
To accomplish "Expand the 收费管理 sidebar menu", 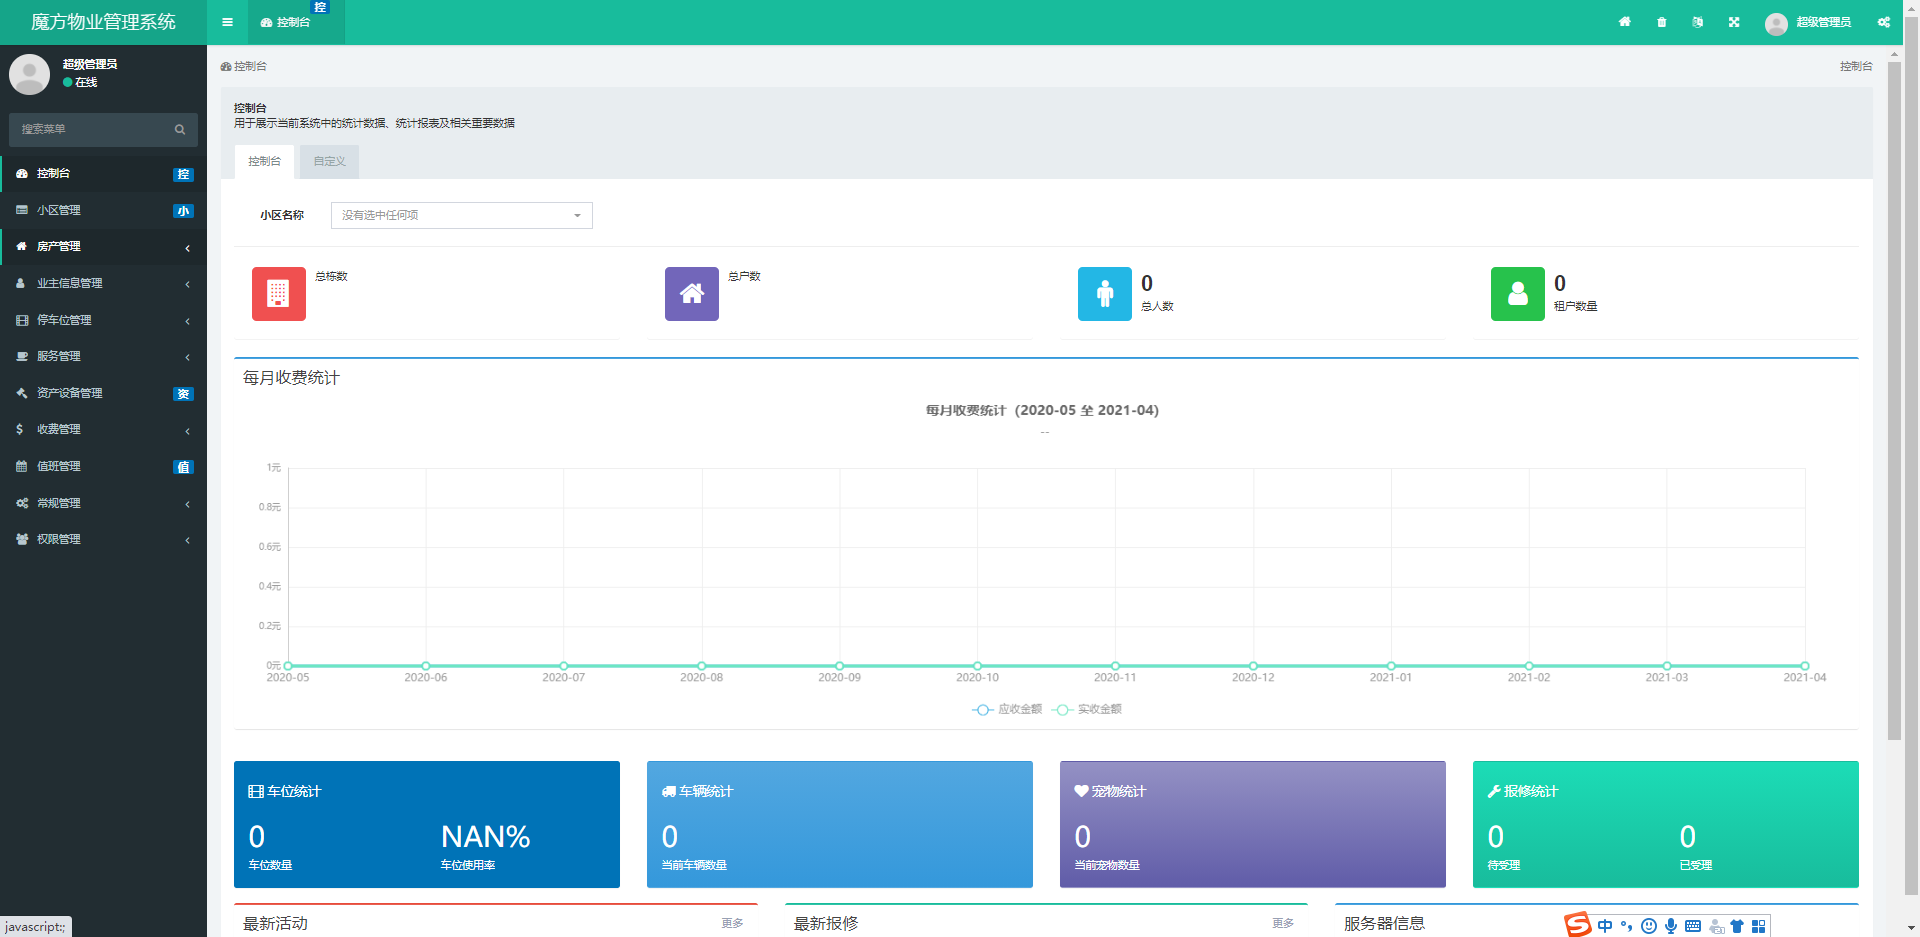I will [103, 429].
